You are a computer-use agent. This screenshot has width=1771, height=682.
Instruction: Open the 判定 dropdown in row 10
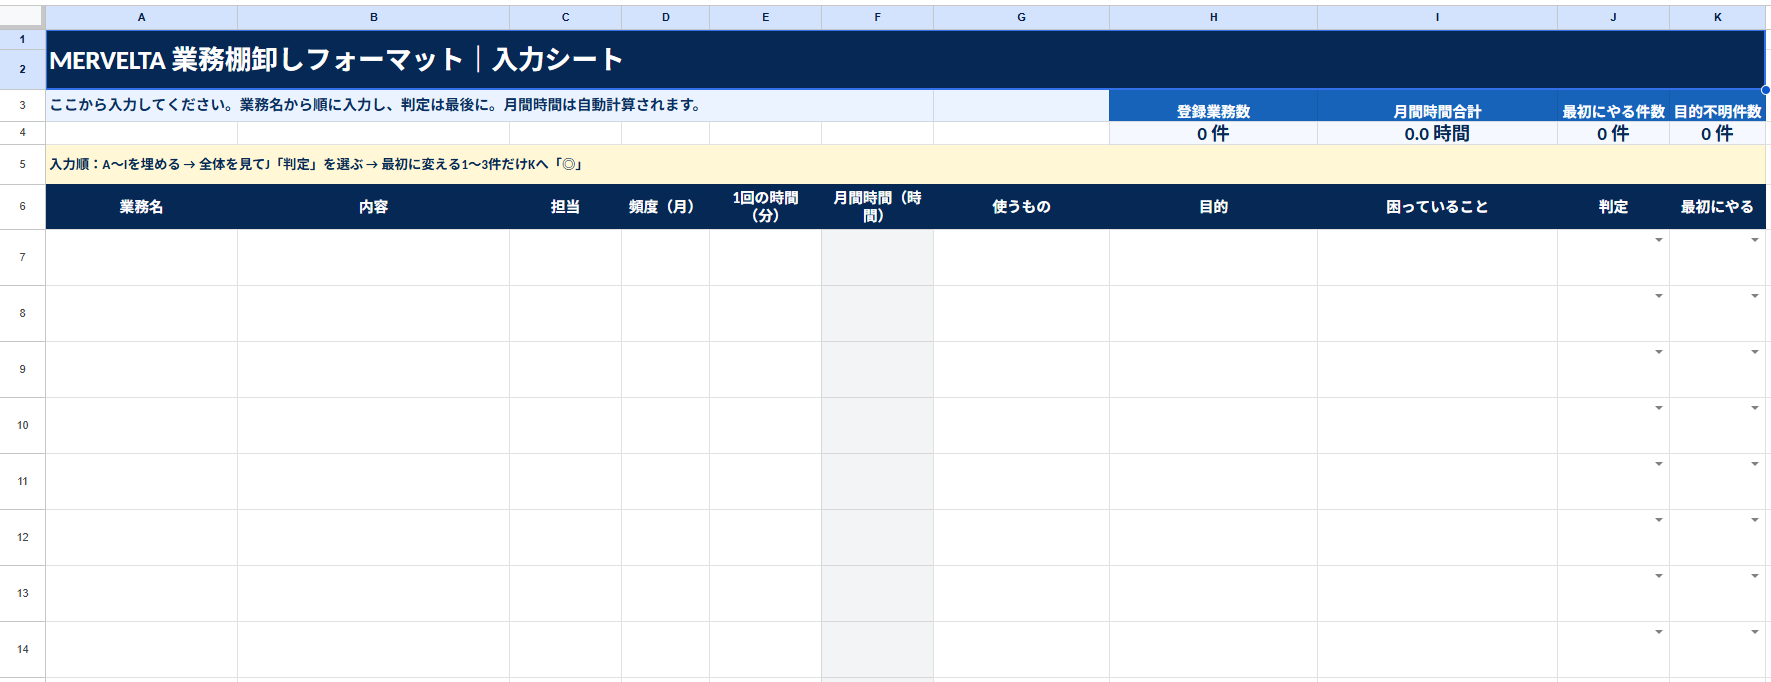(1659, 408)
